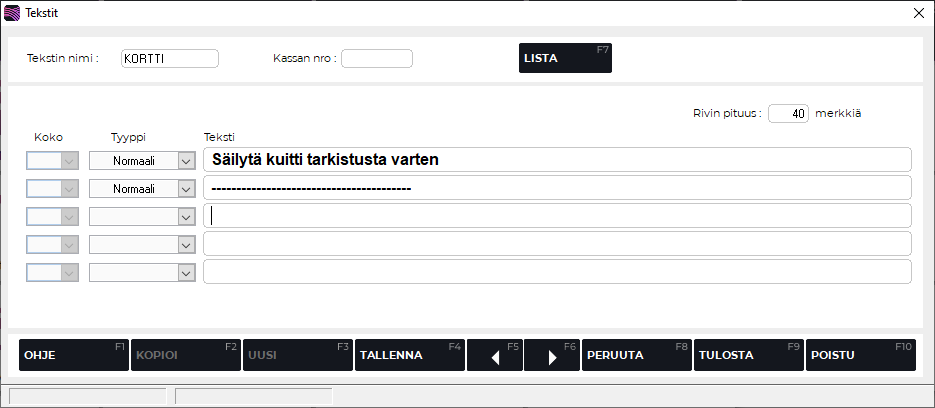The width and height of the screenshot is (935, 408).
Task: Save with the TALLENNA button
Action: tap(410, 355)
